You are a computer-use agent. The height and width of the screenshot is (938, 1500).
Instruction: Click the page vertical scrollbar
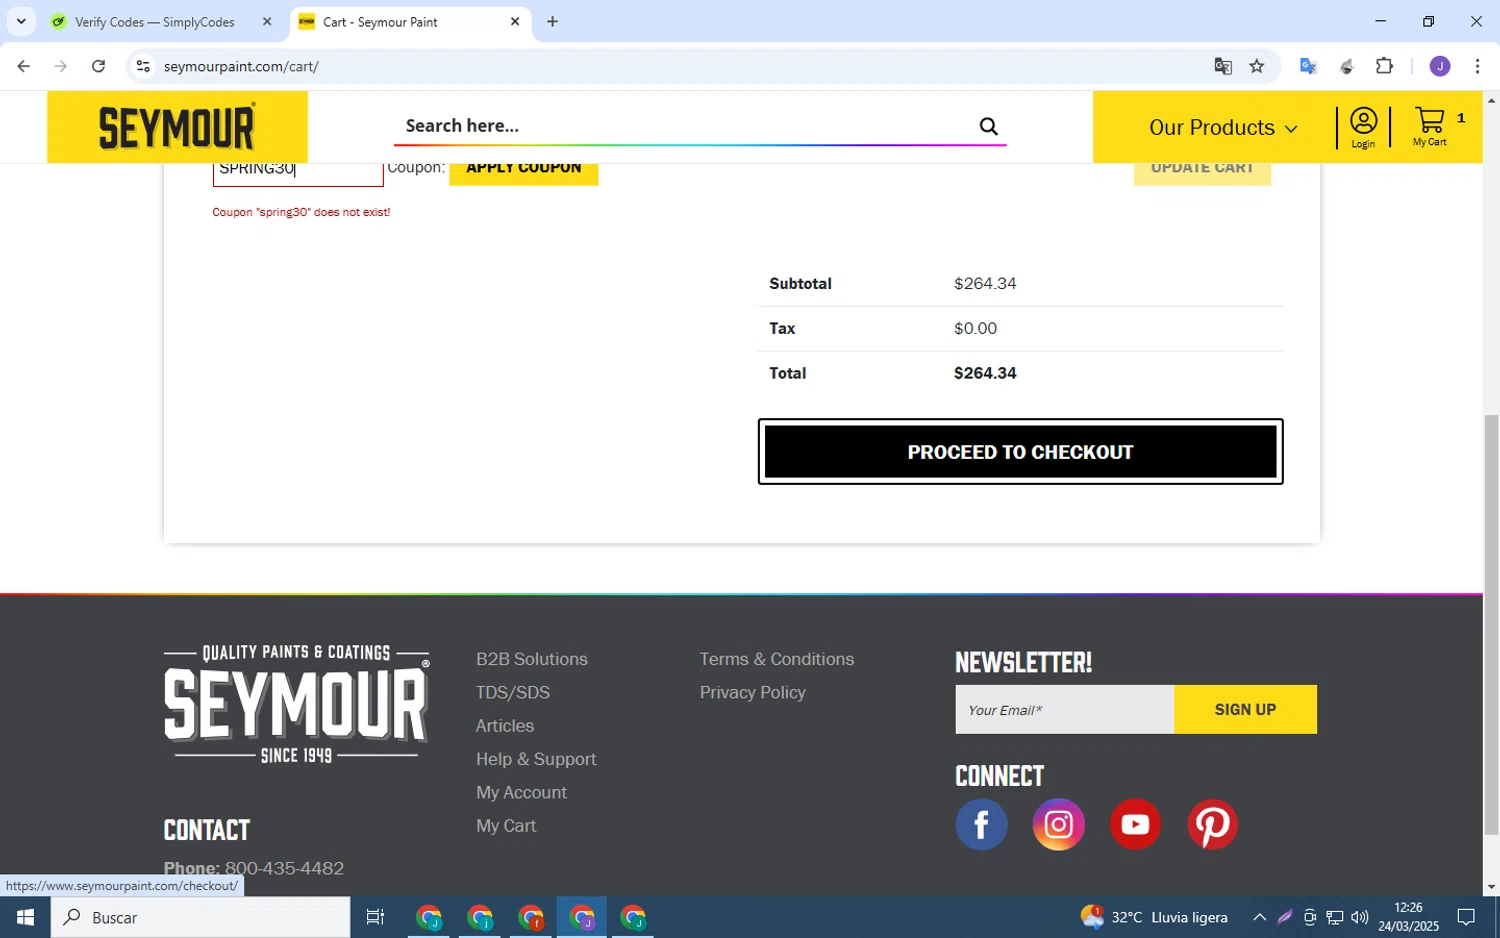[1491, 624]
